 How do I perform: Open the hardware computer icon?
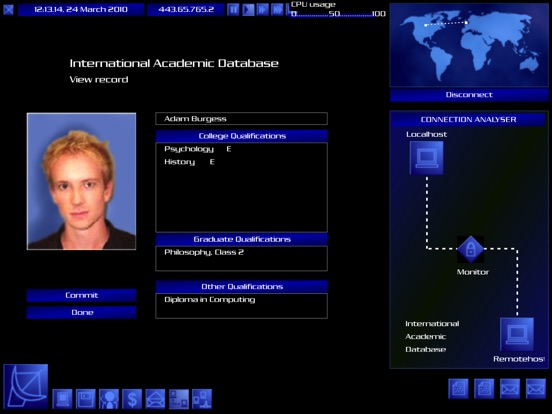click(x=62, y=399)
